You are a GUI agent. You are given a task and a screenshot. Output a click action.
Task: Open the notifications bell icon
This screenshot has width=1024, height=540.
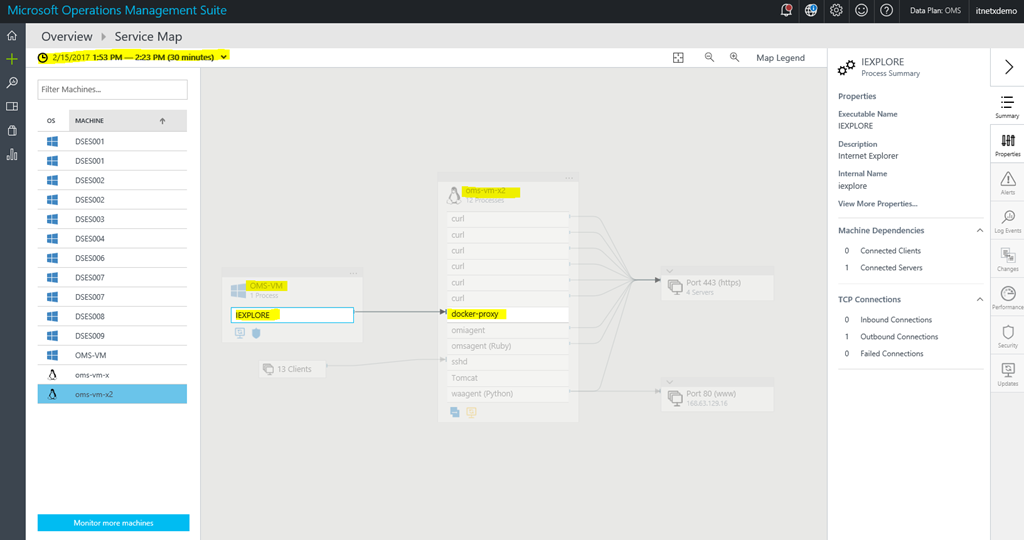pyautogui.click(x=786, y=10)
